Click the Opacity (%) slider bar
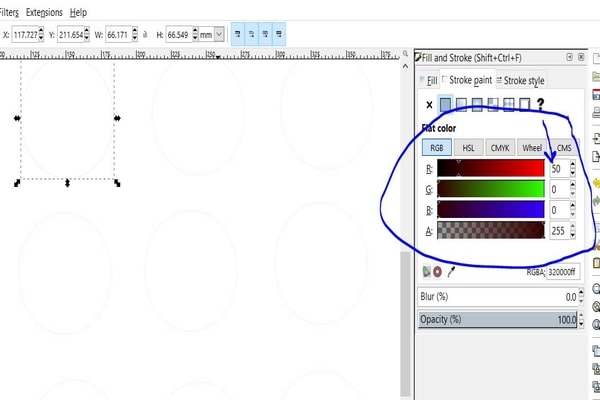600x400 pixels. (497, 319)
